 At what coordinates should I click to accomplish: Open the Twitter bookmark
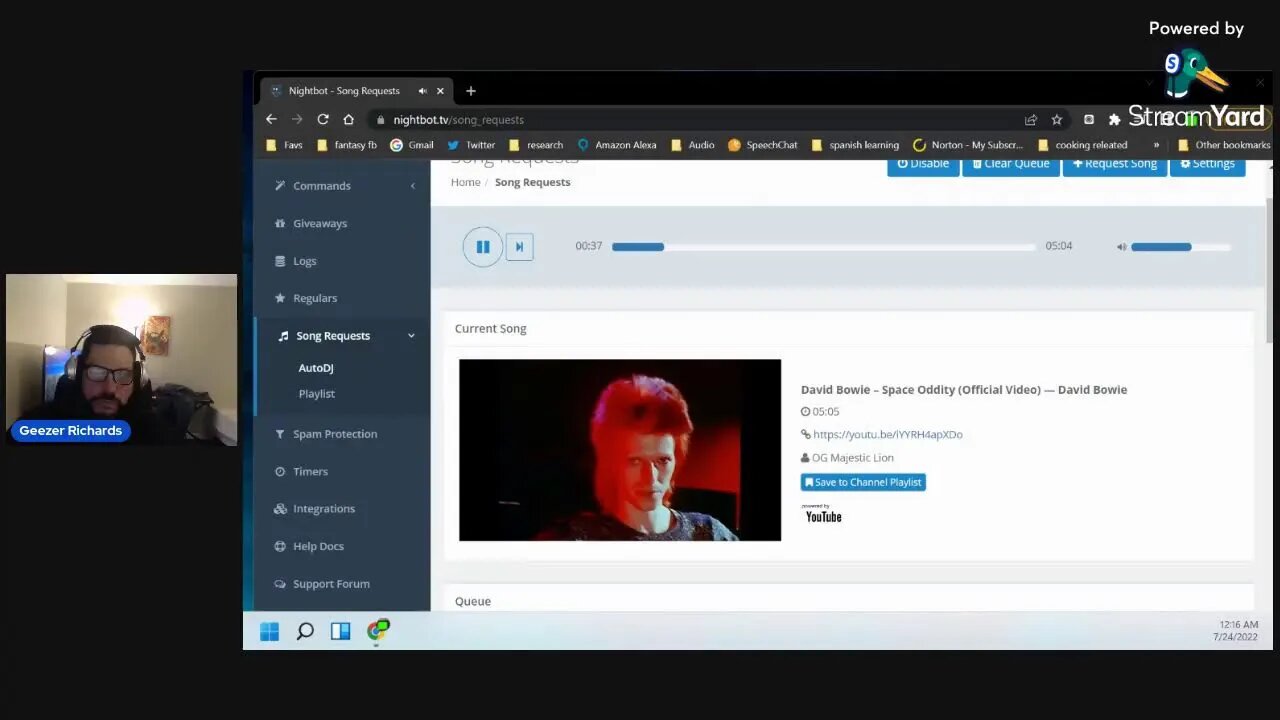[x=471, y=145]
